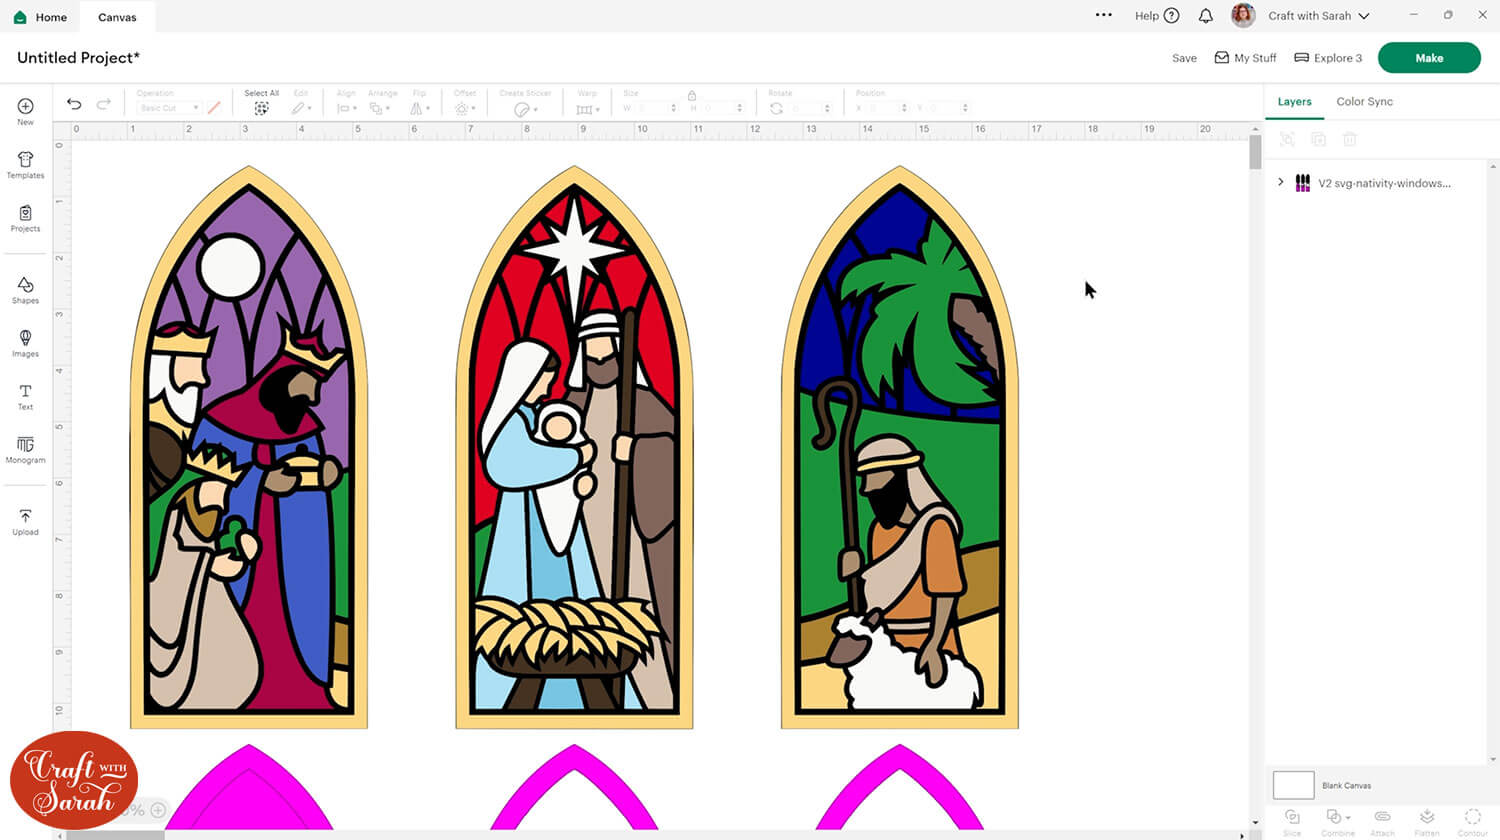
Task: Open the Shapes tool in sidebar
Action: pyautogui.click(x=25, y=290)
